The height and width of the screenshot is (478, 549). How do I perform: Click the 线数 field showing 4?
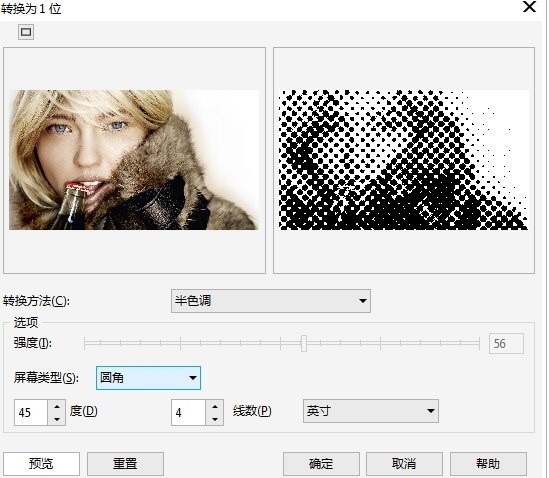point(188,412)
